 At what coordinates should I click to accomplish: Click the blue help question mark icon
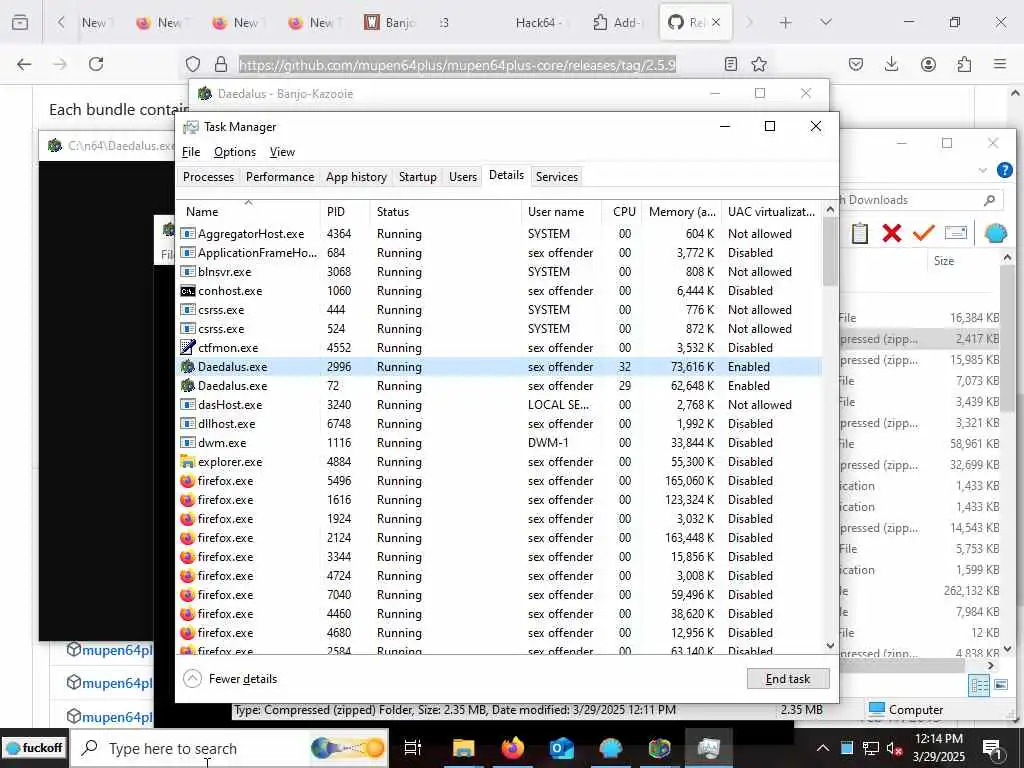[x=1004, y=170]
